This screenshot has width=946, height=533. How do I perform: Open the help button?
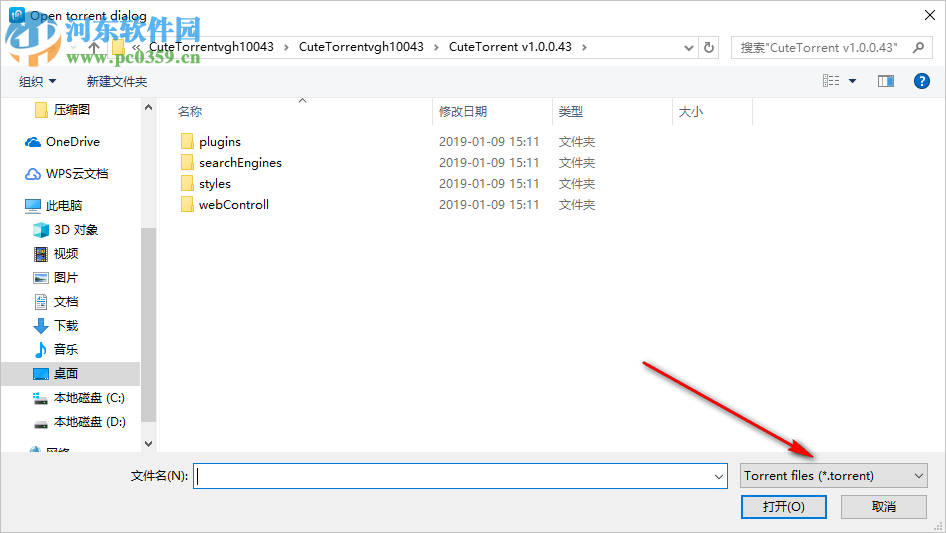point(922,81)
